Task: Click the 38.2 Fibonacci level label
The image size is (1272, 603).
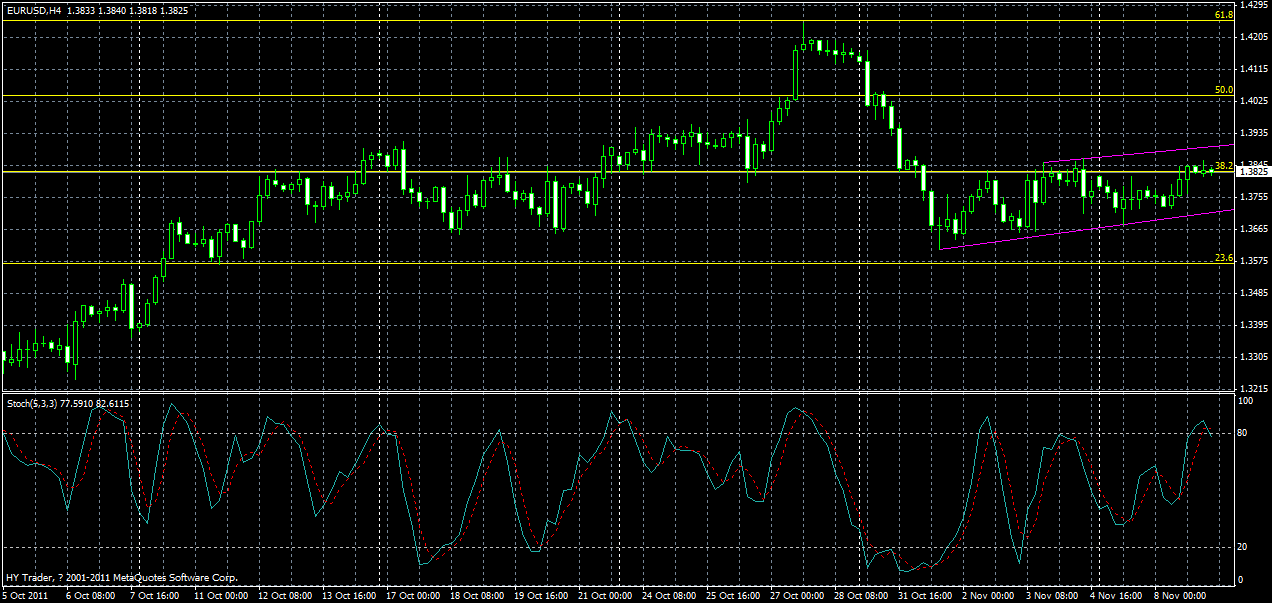Action: 1222,165
